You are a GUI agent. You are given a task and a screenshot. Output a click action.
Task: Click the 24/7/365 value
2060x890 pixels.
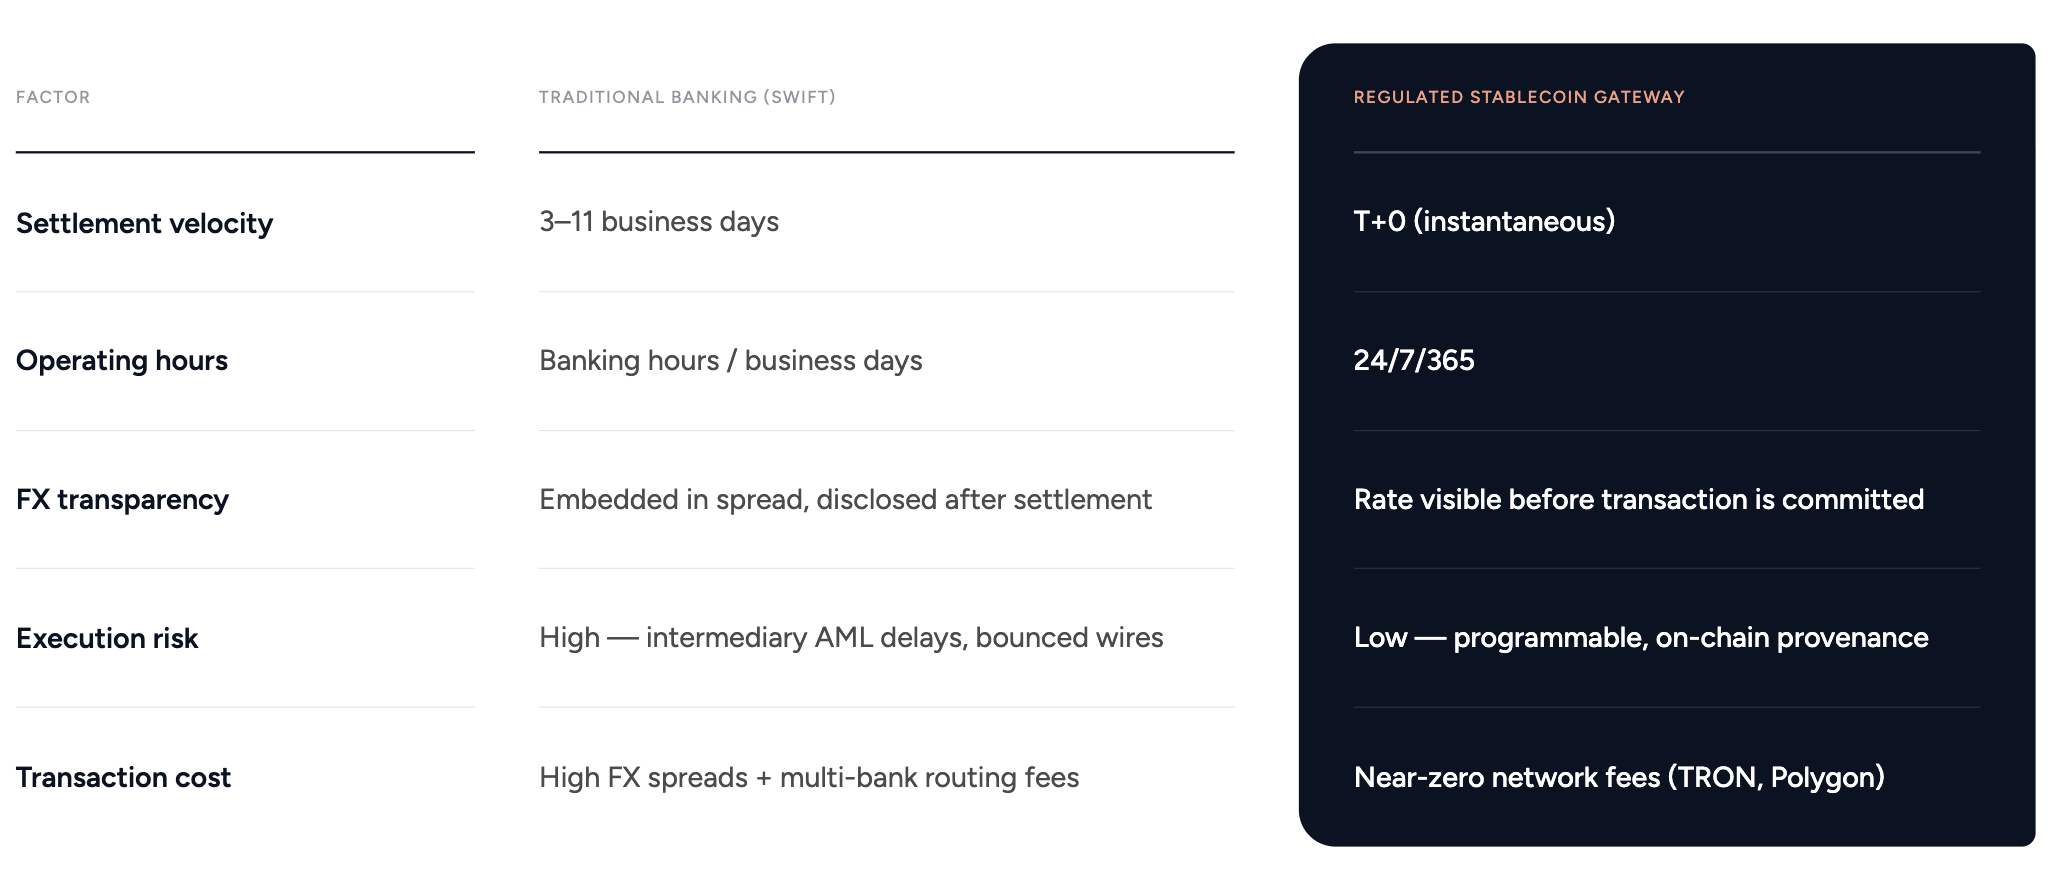[x=1414, y=361]
